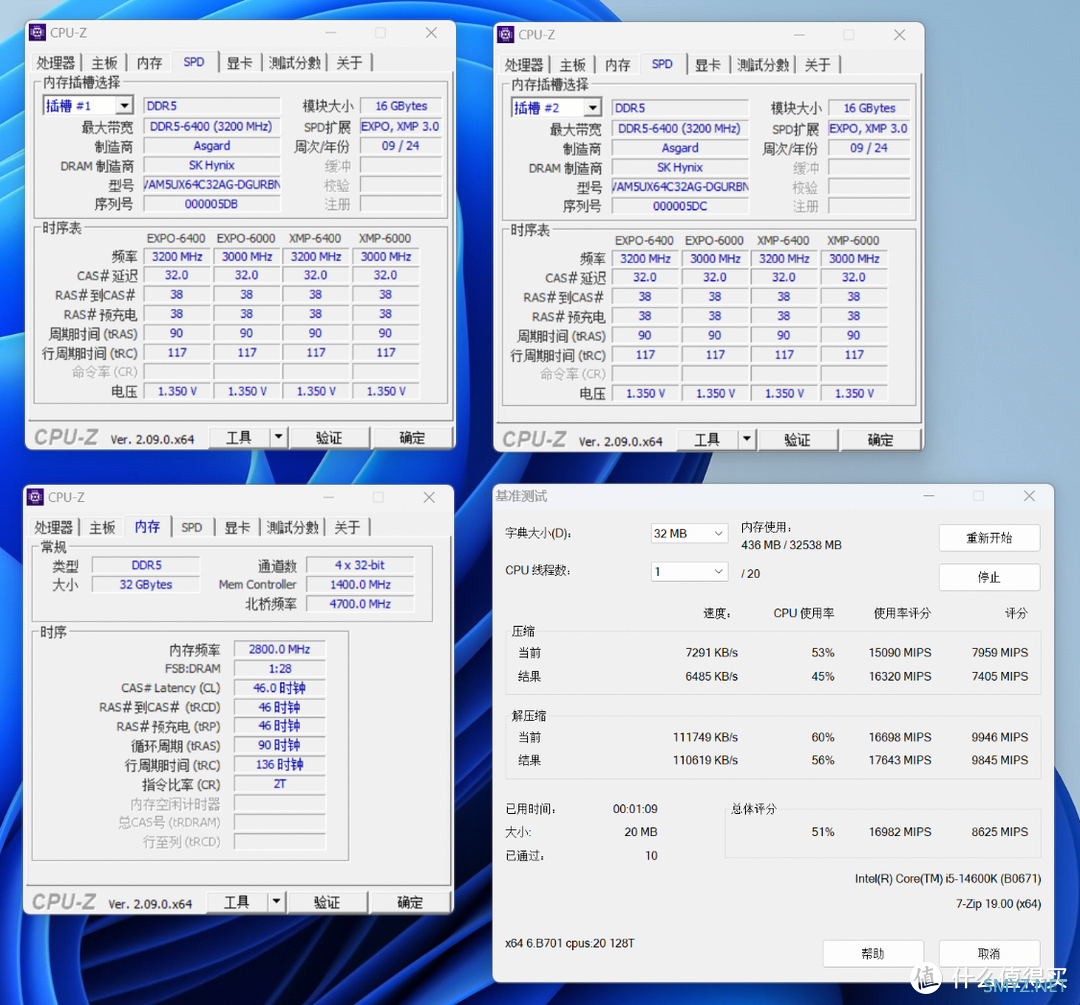Select SPD tab in slot #2 window

(663, 64)
